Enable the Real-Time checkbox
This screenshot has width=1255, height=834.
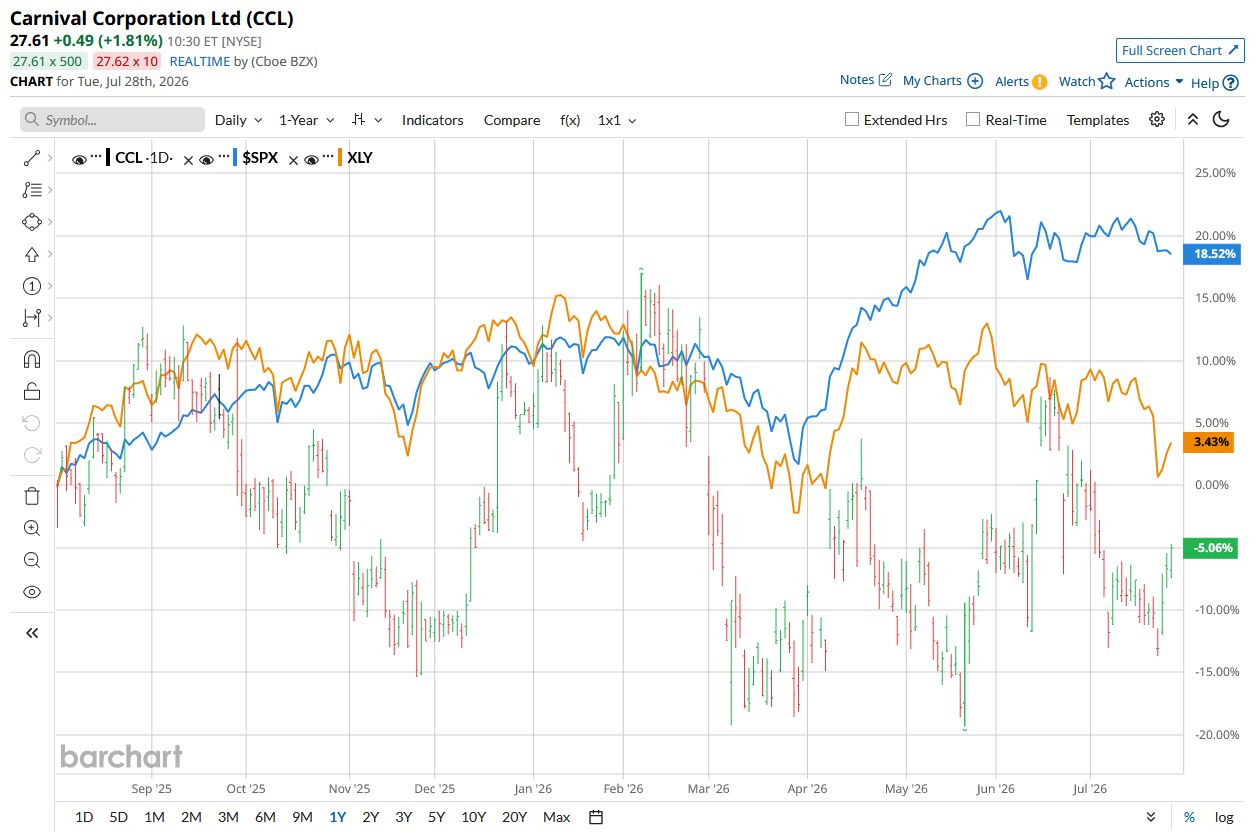973,119
